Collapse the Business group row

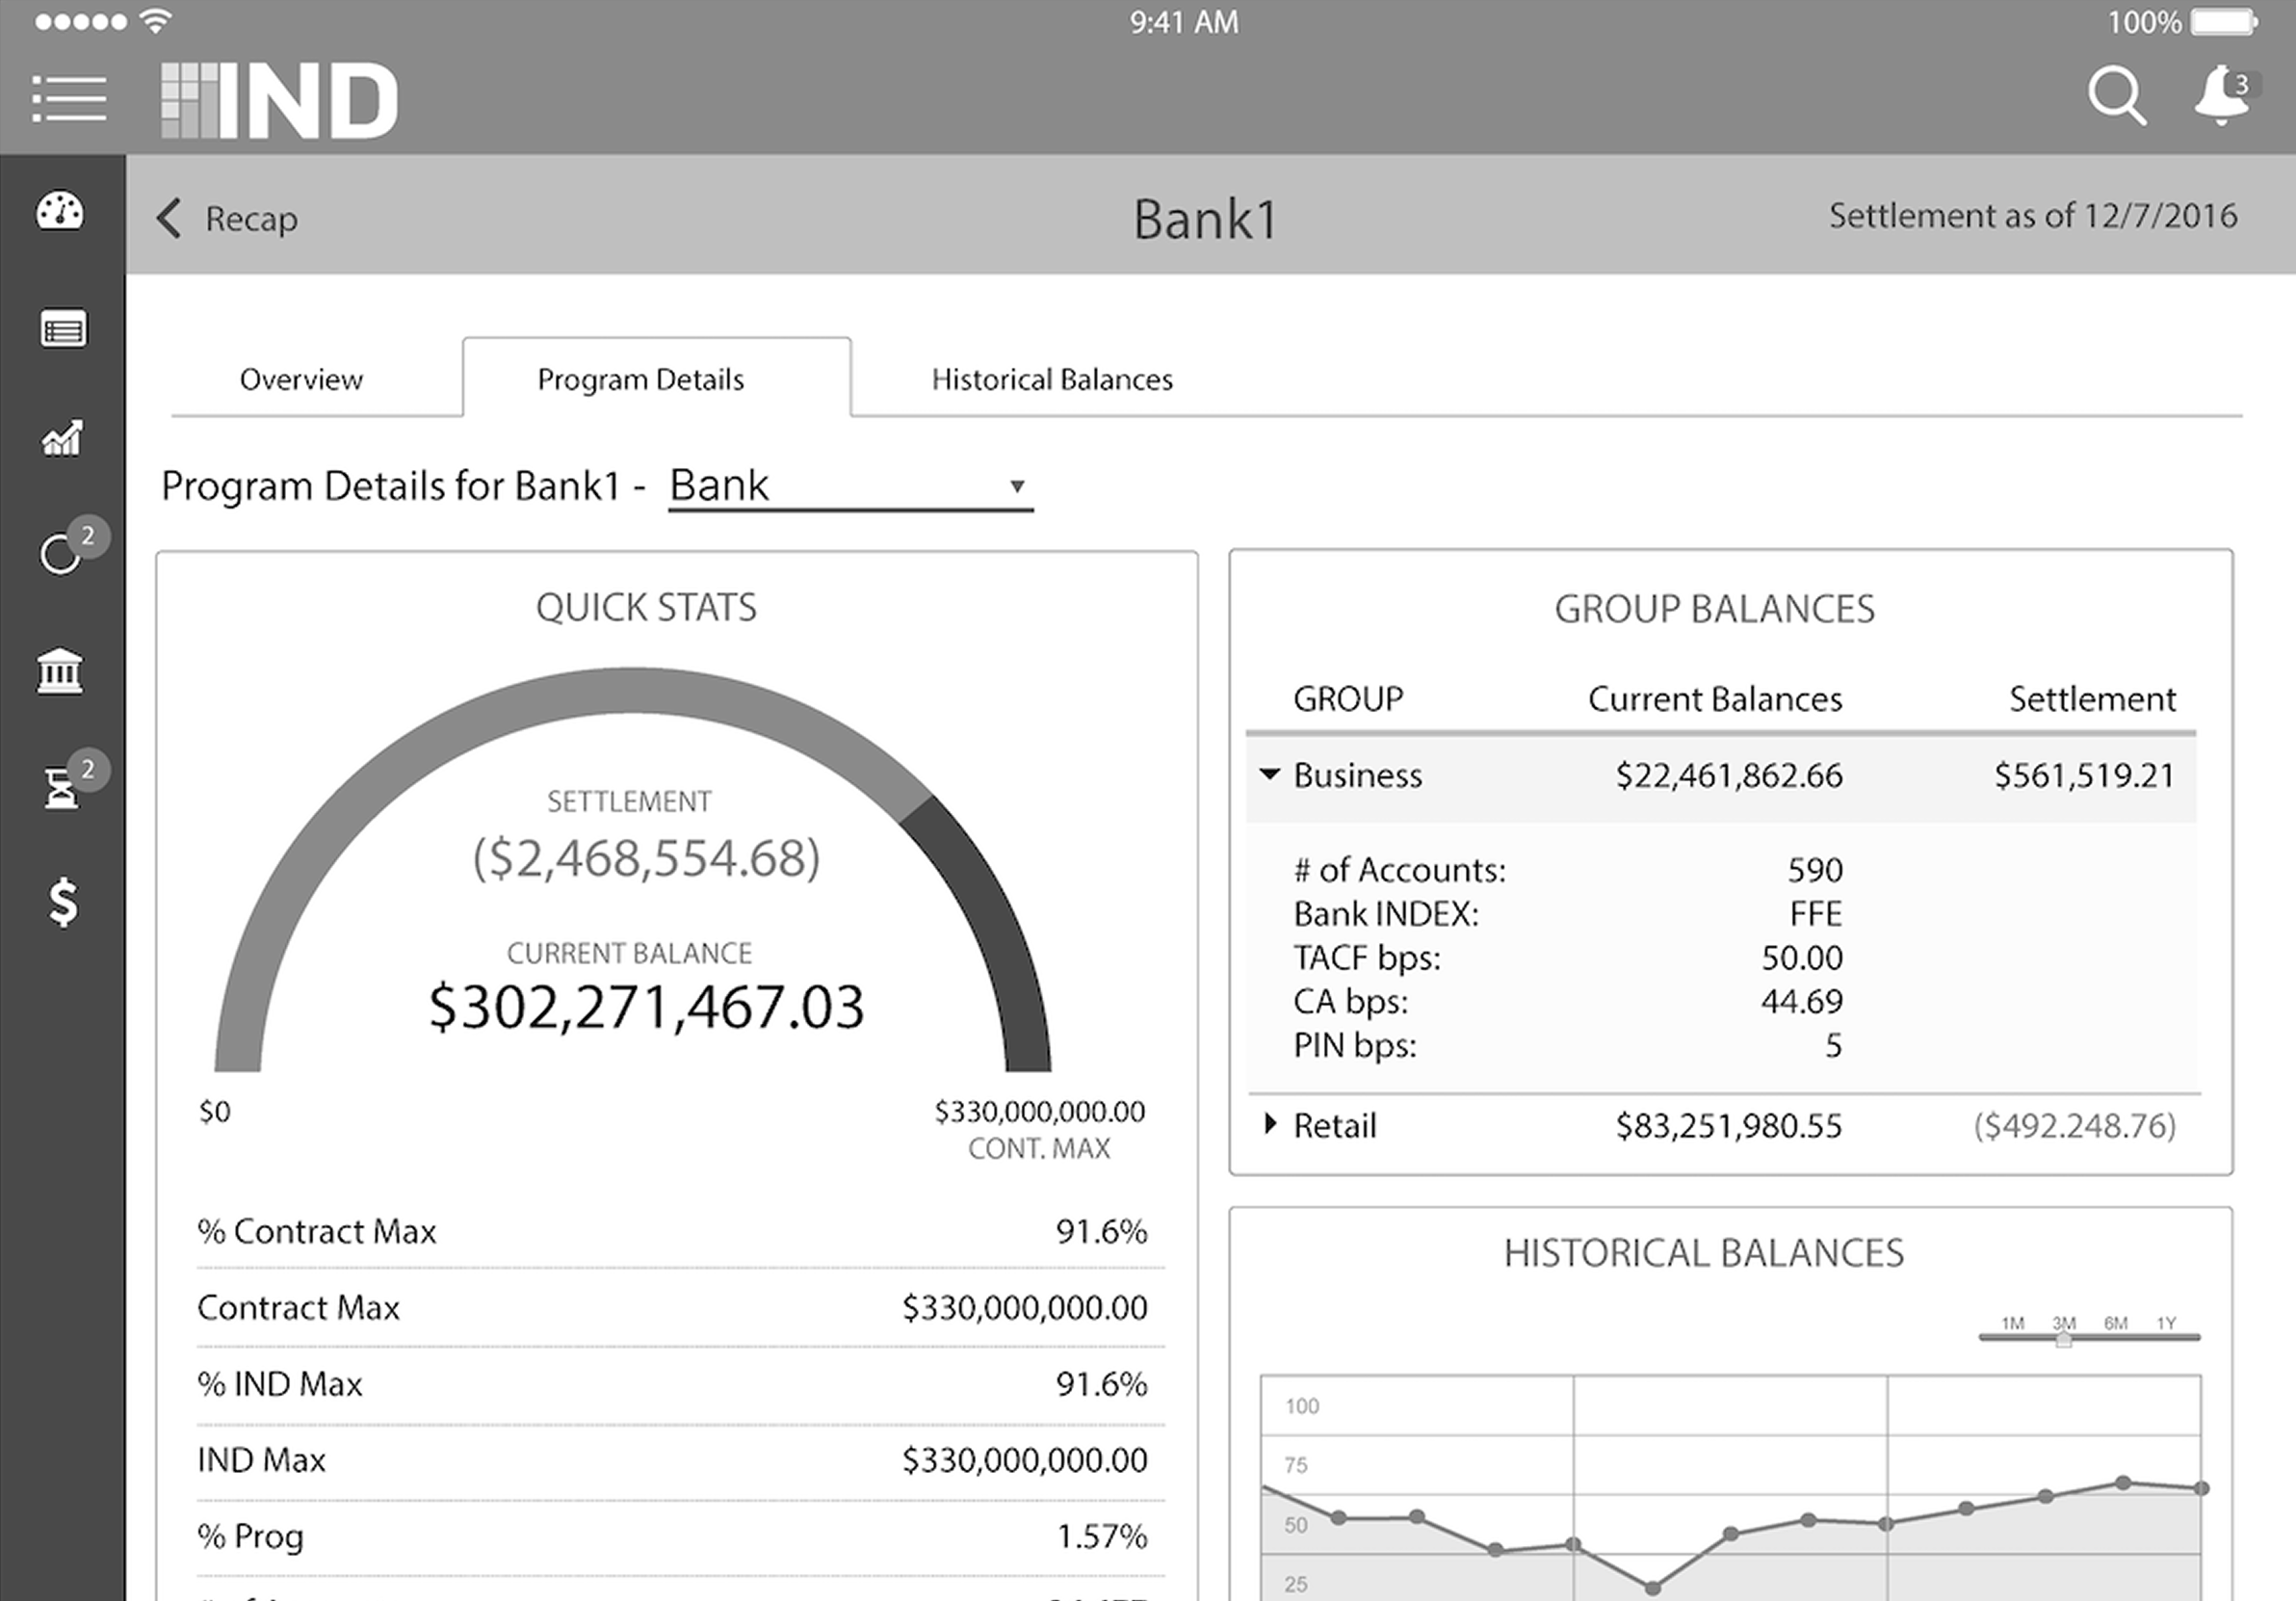pyautogui.click(x=1270, y=774)
